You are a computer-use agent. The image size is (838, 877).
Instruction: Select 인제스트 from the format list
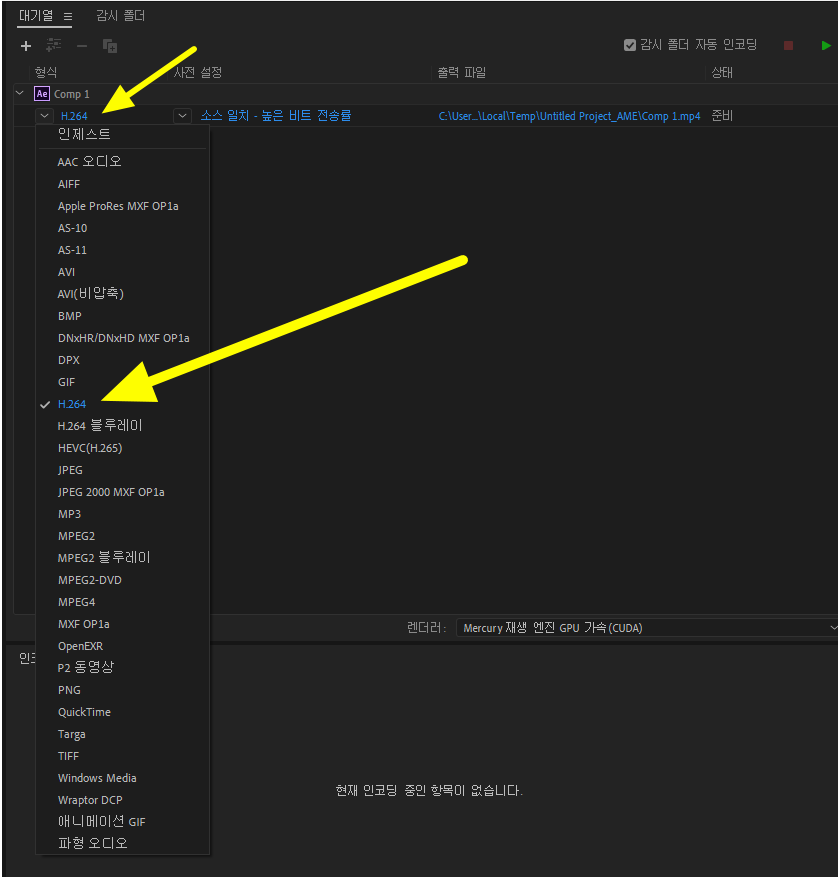tap(123, 134)
